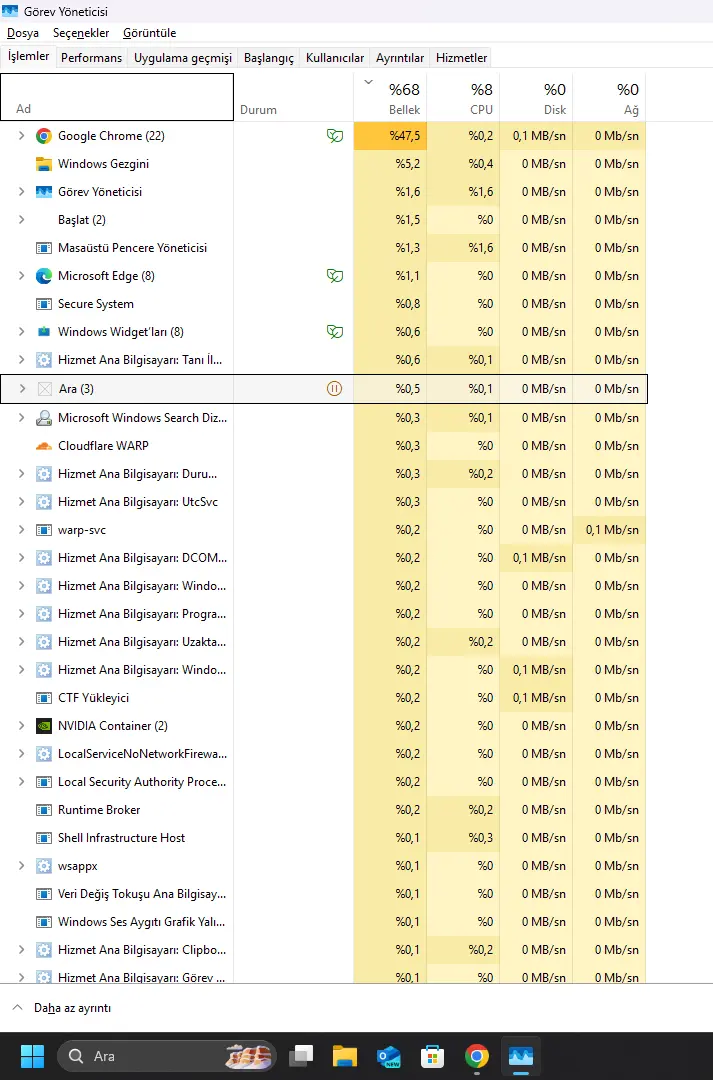This screenshot has width=713, height=1080.
Task: Select the İşlemler tab
Action: 28,56
